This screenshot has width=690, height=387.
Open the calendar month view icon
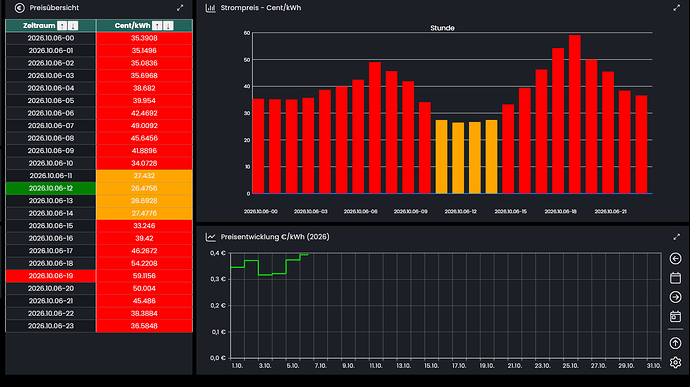point(675,278)
